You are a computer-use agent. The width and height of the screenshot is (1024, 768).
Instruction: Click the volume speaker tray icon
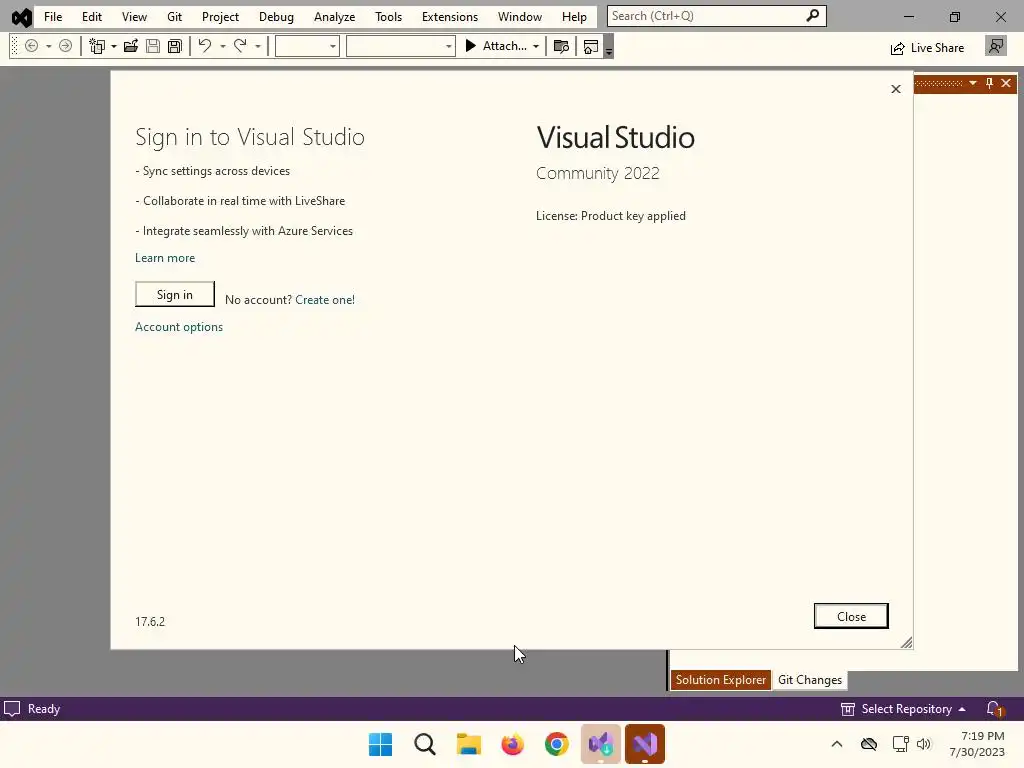click(x=923, y=744)
